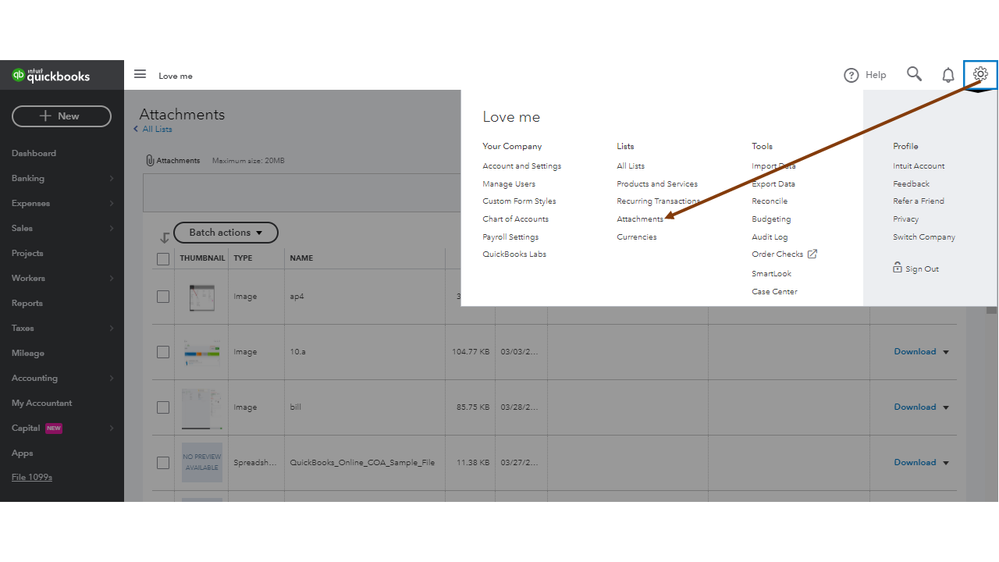999x562 pixels.
Task: Expand the Capital sidebar chevron
Action: (111, 428)
